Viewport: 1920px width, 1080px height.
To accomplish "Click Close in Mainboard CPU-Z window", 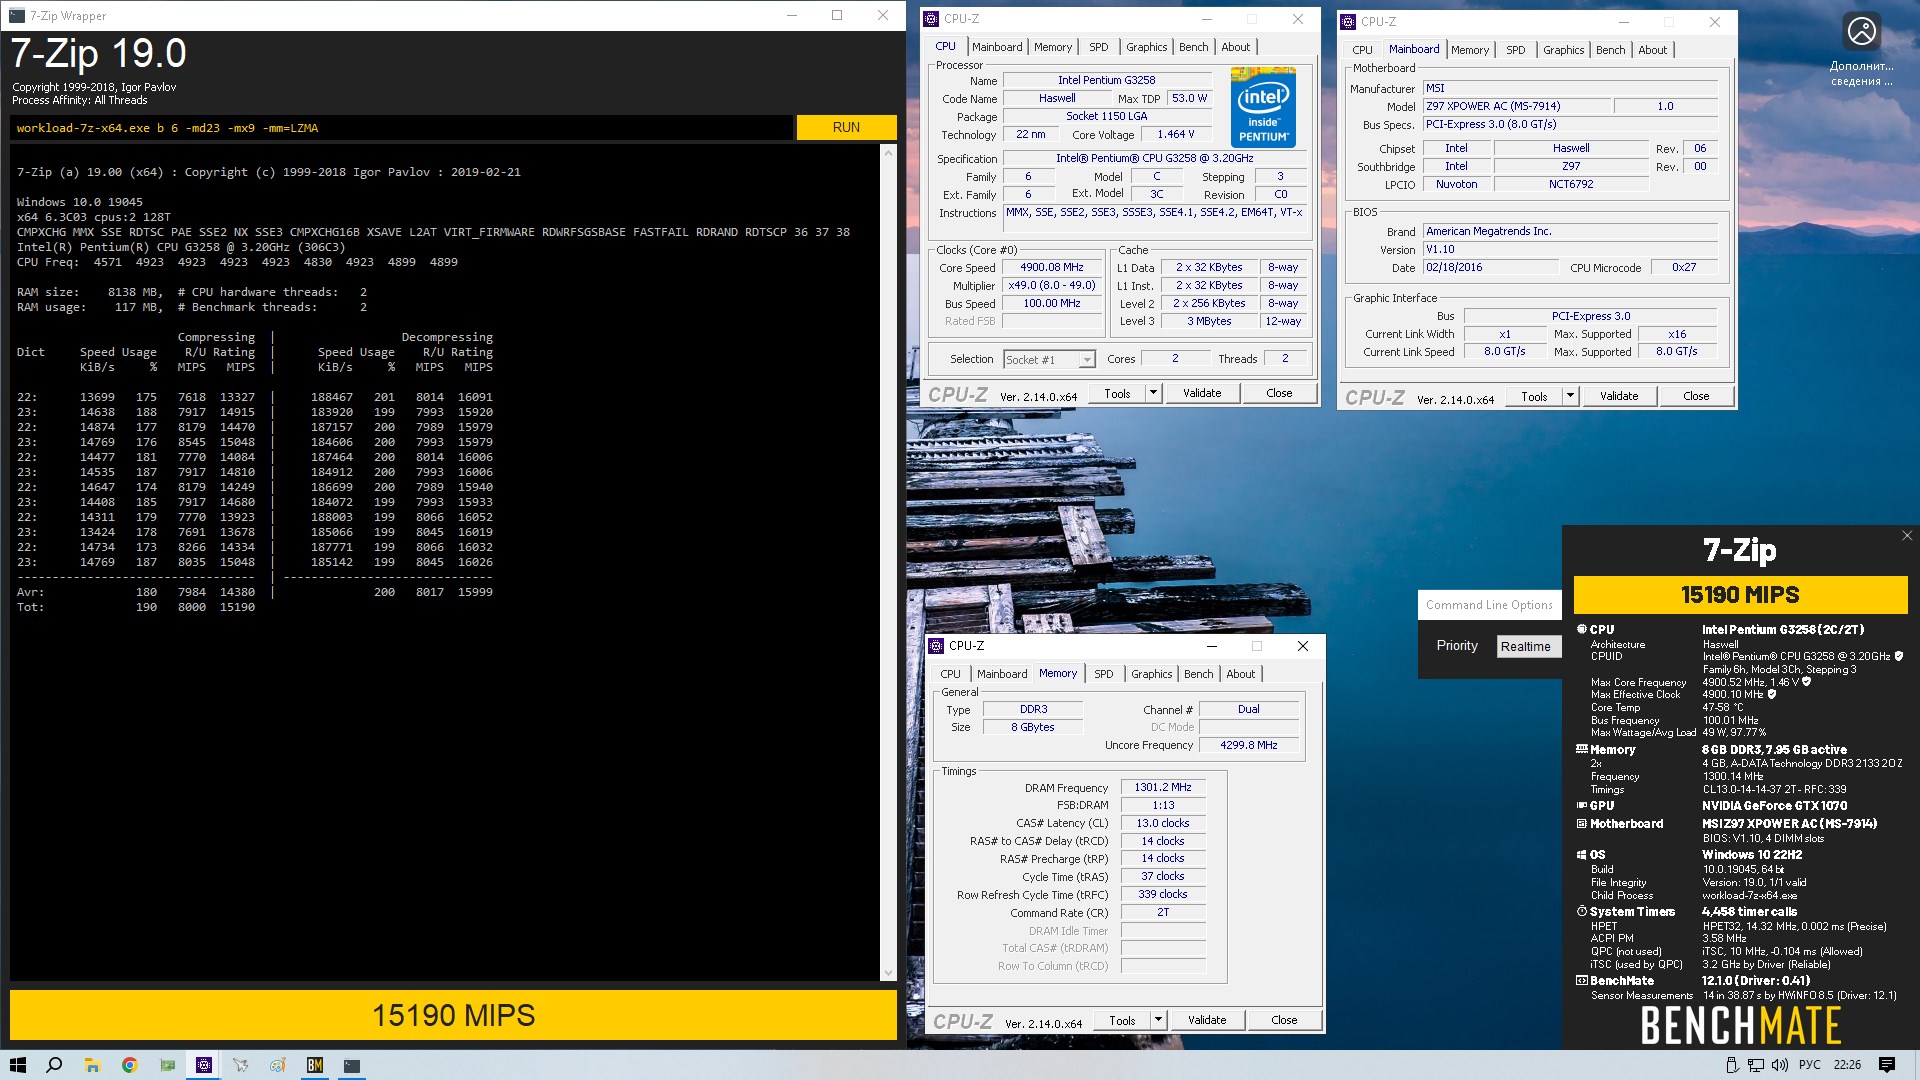I will pyautogui.click(x=1696, y=396).
